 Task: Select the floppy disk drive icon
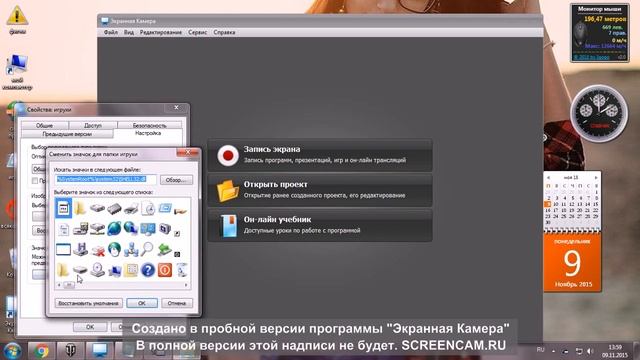[80, 249]
